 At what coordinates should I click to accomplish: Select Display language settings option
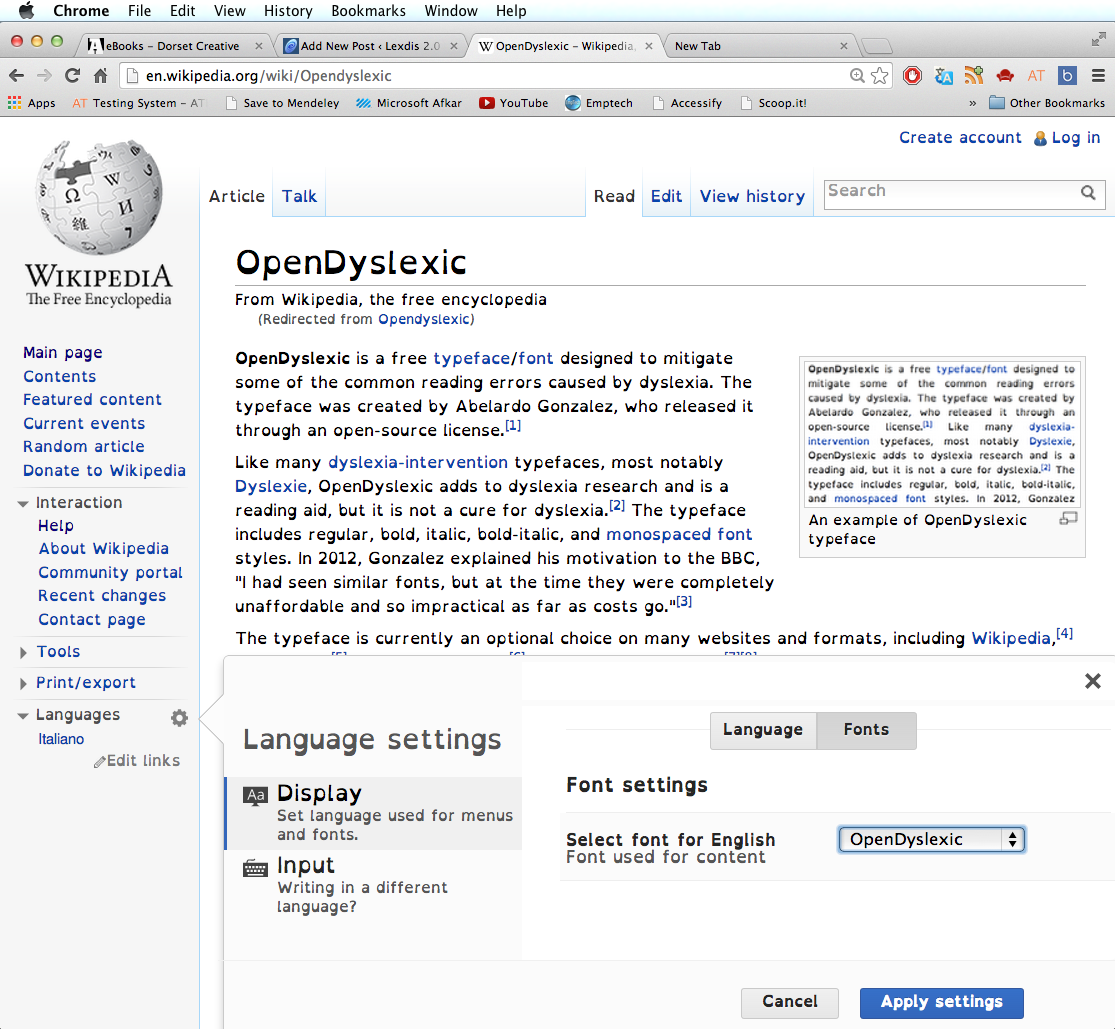(x=374, y=813)
